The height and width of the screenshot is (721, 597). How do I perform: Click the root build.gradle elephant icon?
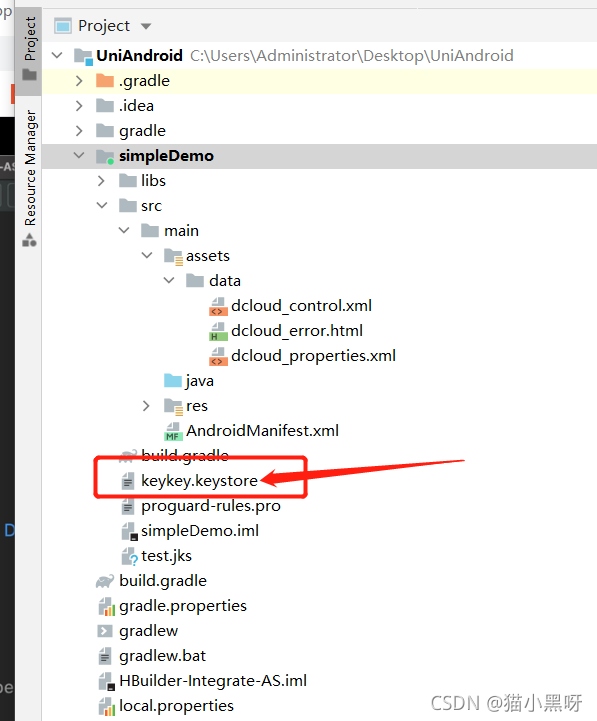point(105,581)
